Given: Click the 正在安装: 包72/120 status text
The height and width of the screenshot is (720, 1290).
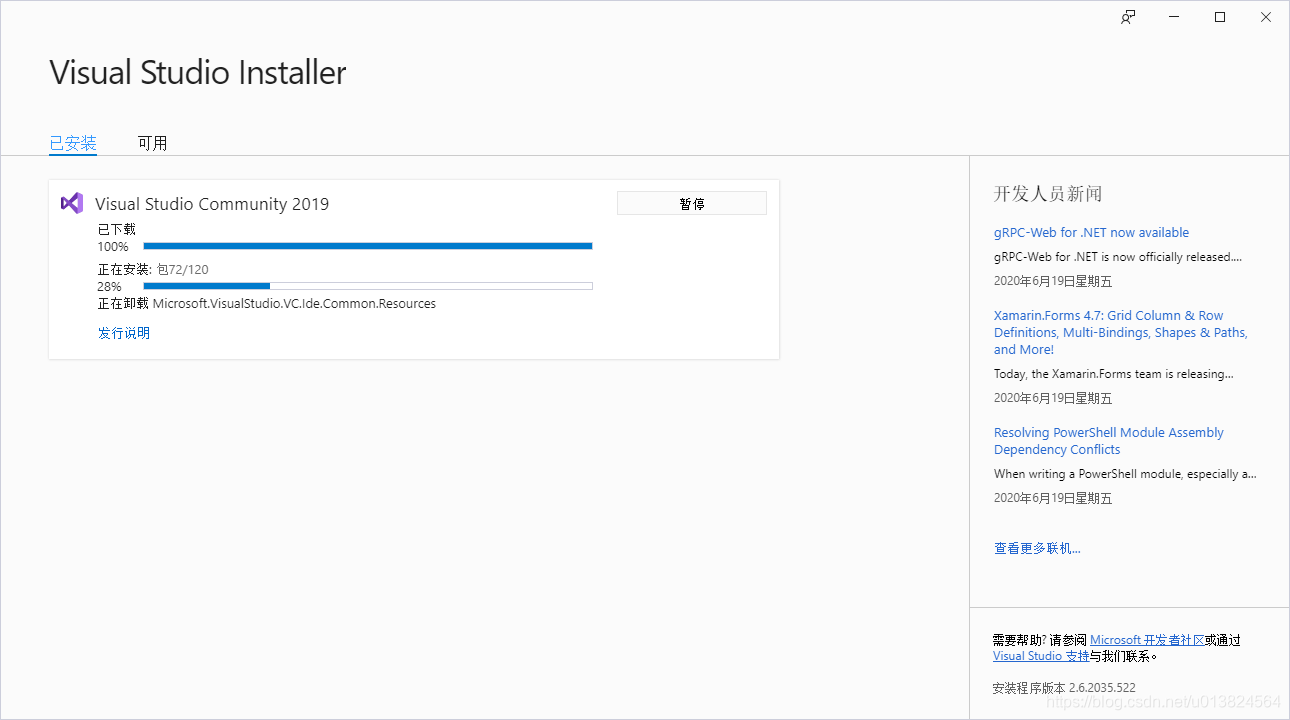Looking at the screenshot, I should pyautogui.click(x=153, y=269).
